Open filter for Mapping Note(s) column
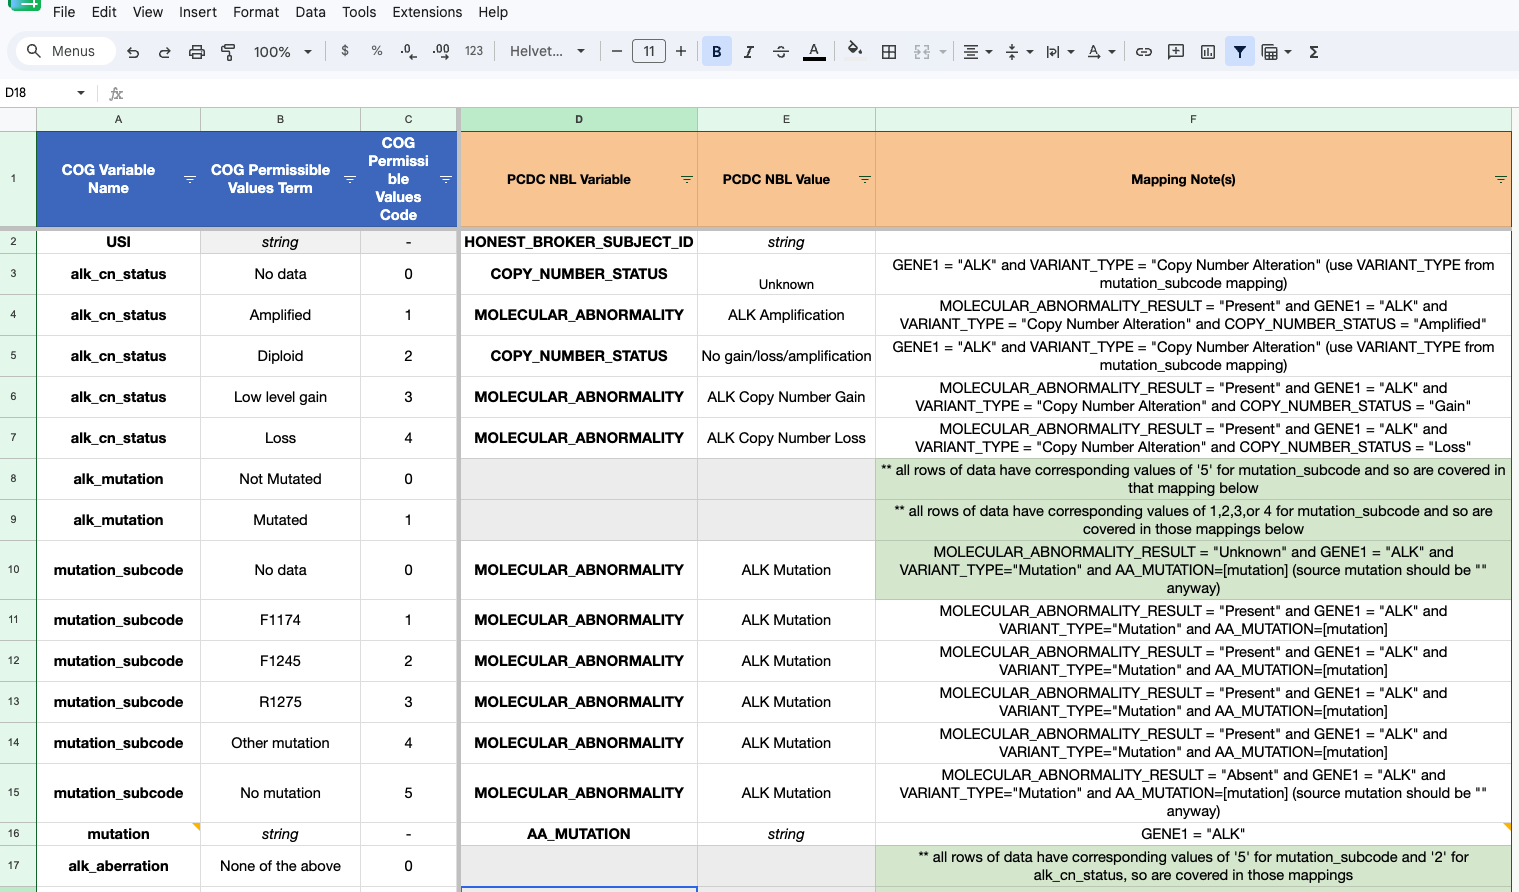This screenshot has width=1519, height=892. 1501,180
